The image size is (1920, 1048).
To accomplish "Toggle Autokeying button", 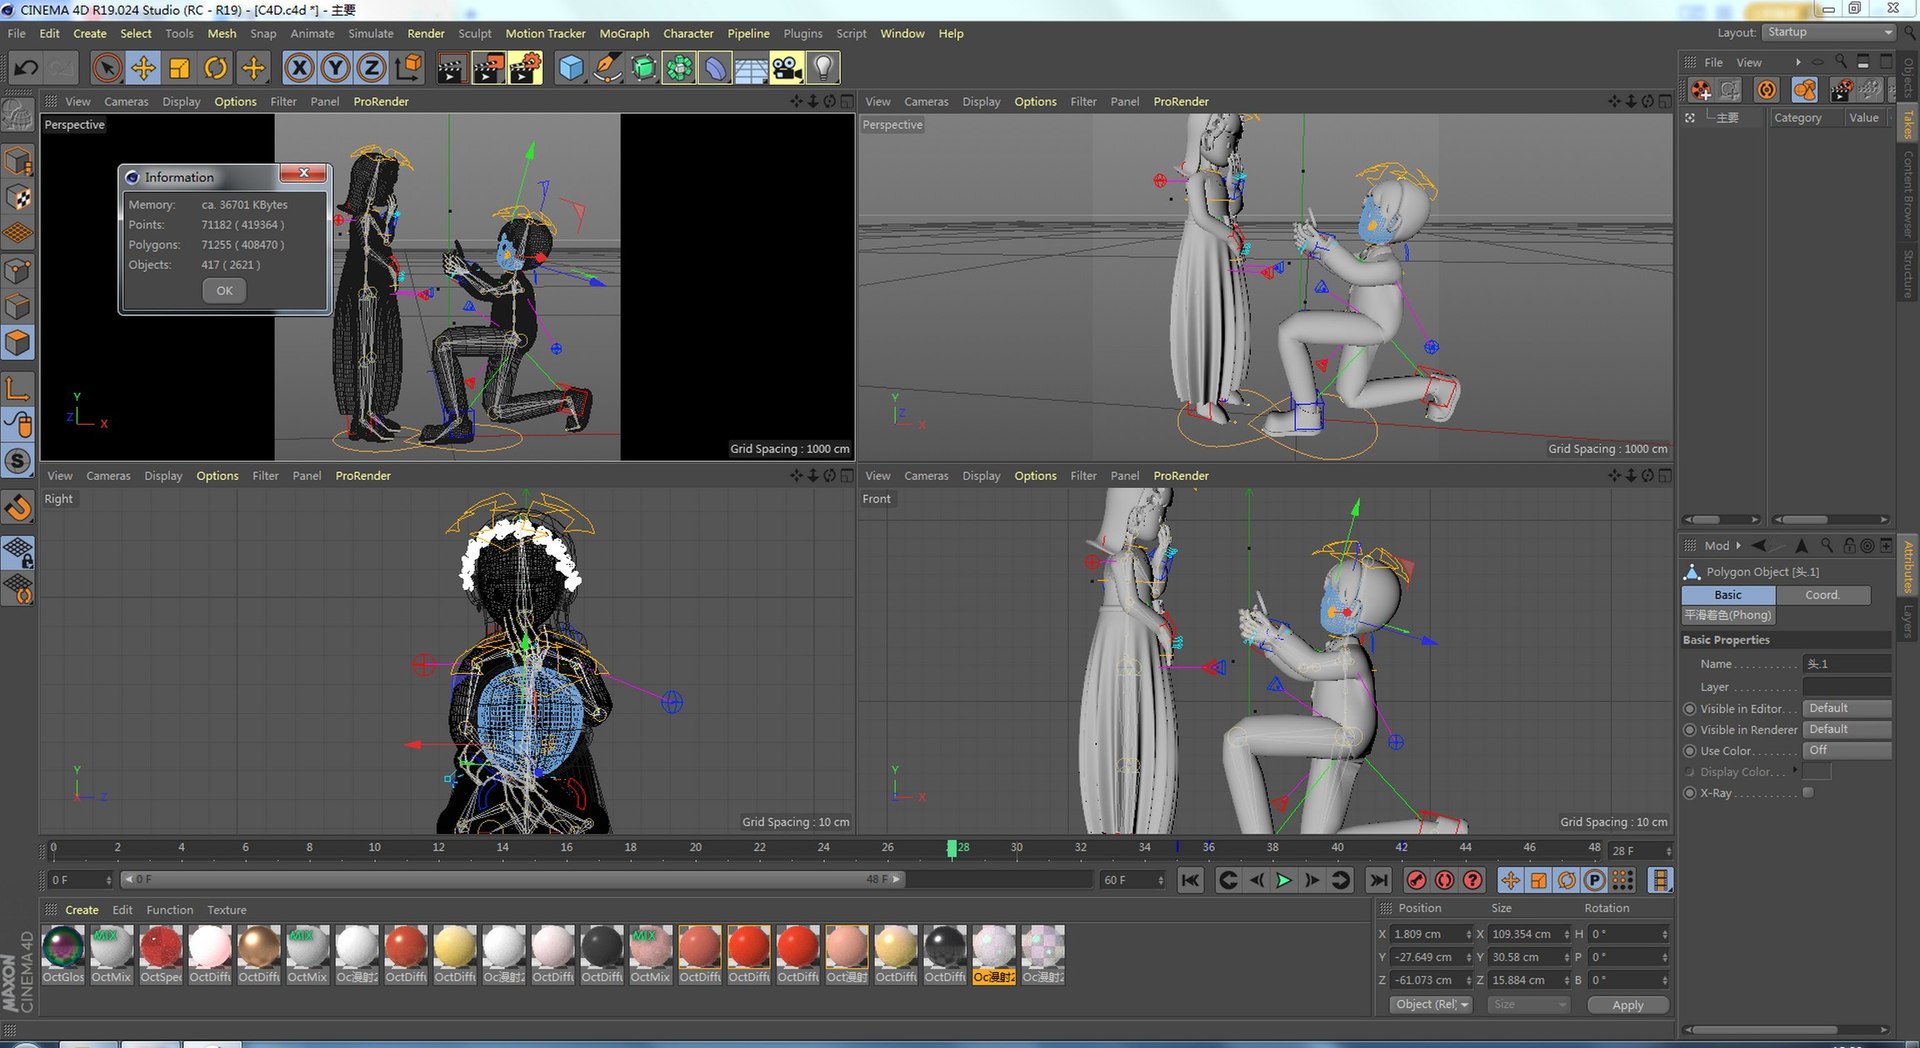I will coord(1444,880).
